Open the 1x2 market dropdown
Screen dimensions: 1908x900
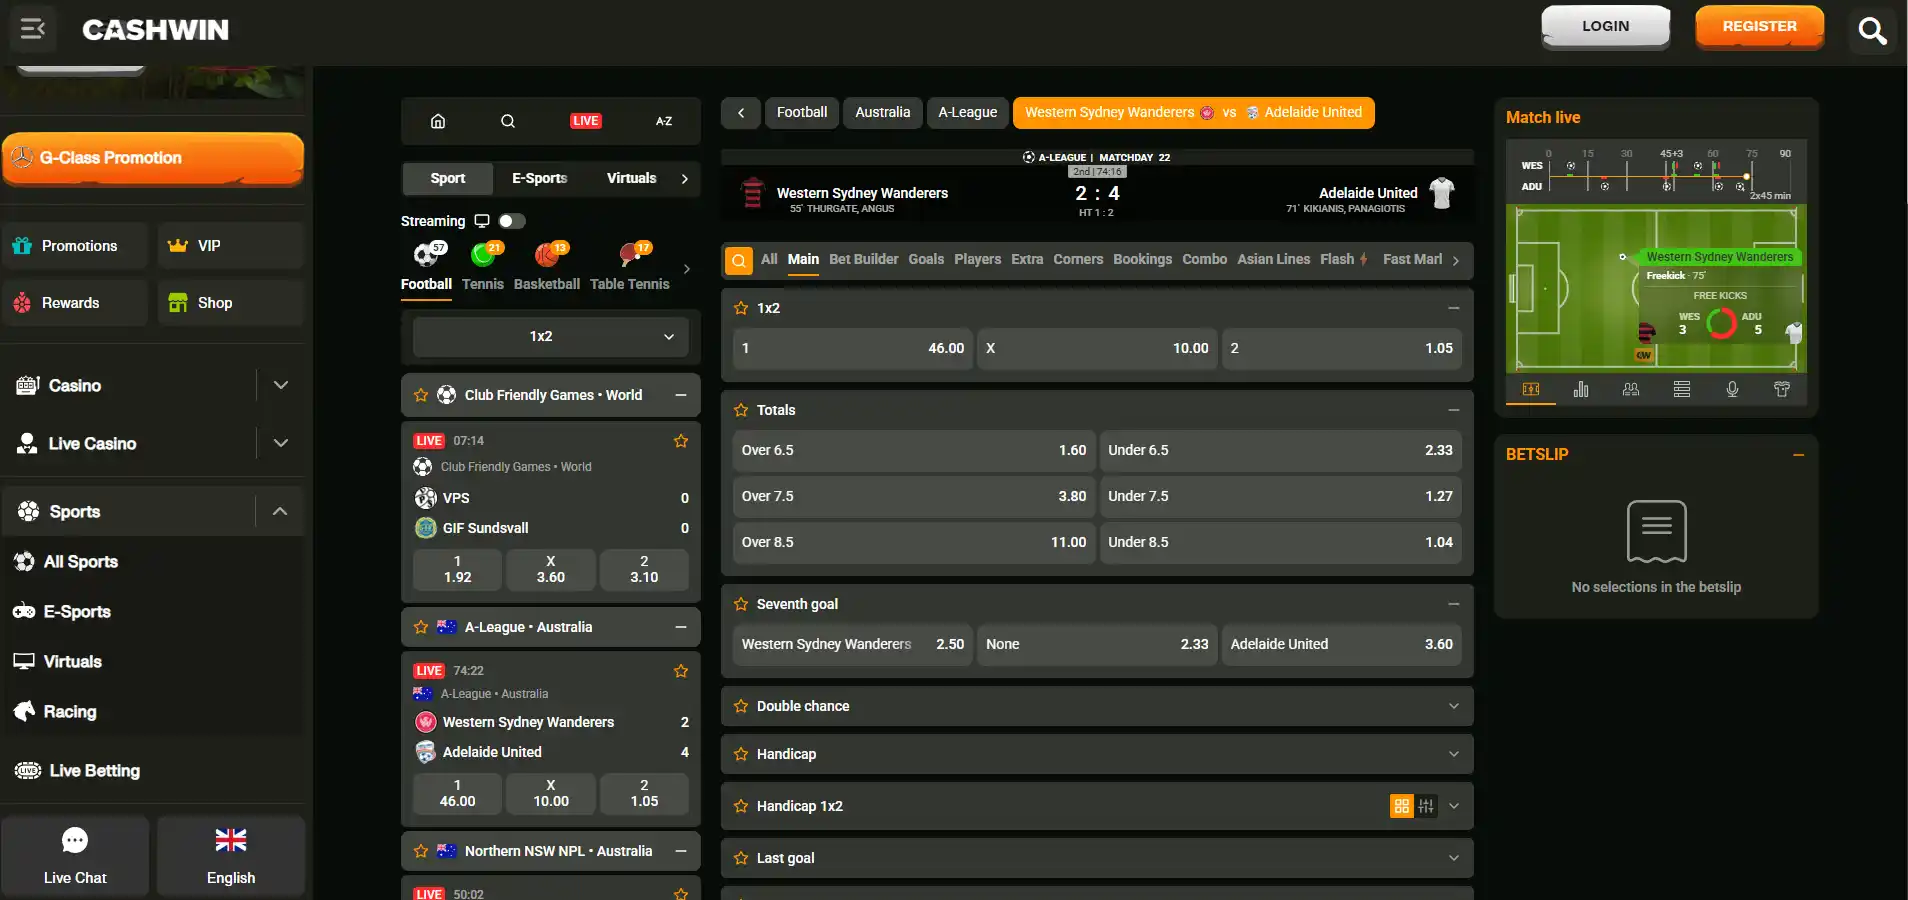[551, 337]
